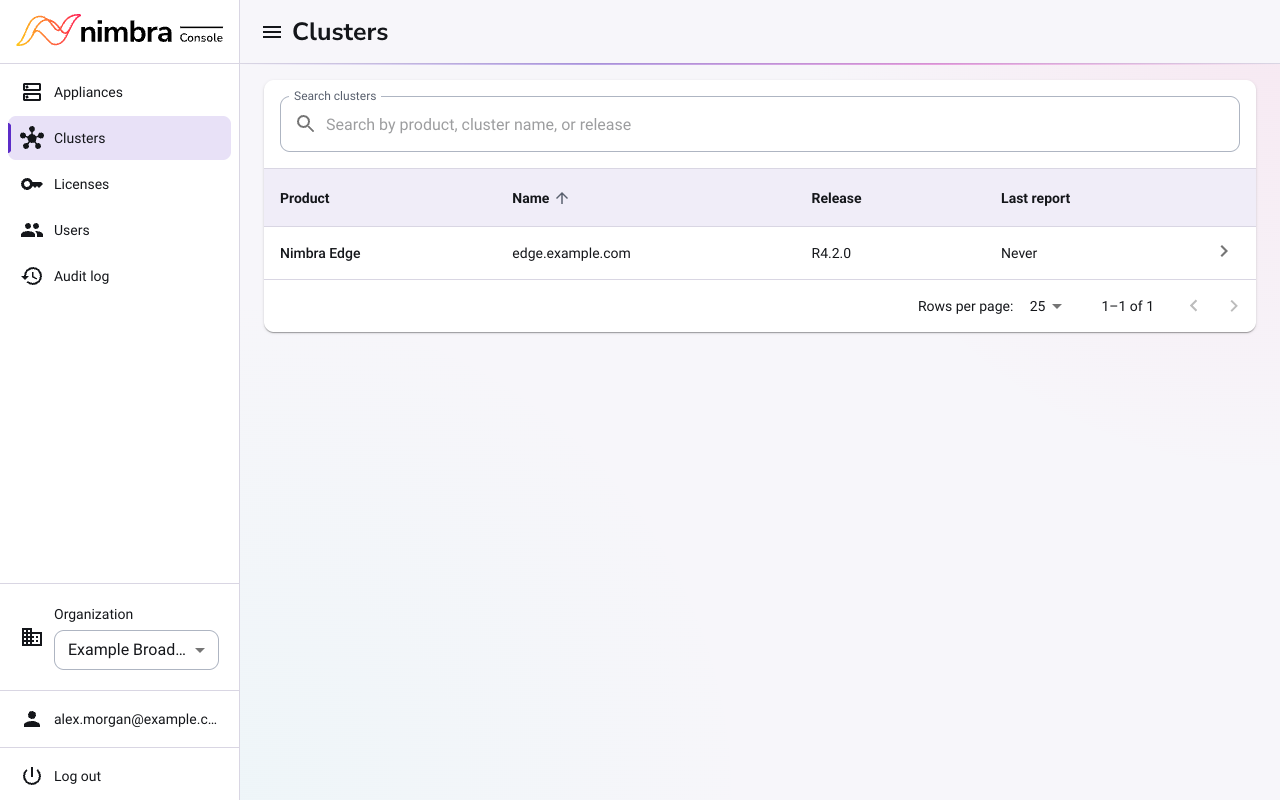The width and height of the screenshot is (1280, 800).
Task: Click the Nimbra Console logo
Action: point(120,31)
